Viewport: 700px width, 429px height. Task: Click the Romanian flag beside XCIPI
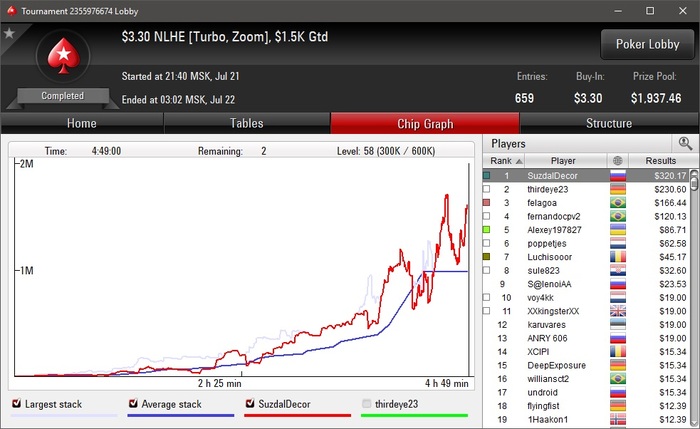click(x=618, y=352)
